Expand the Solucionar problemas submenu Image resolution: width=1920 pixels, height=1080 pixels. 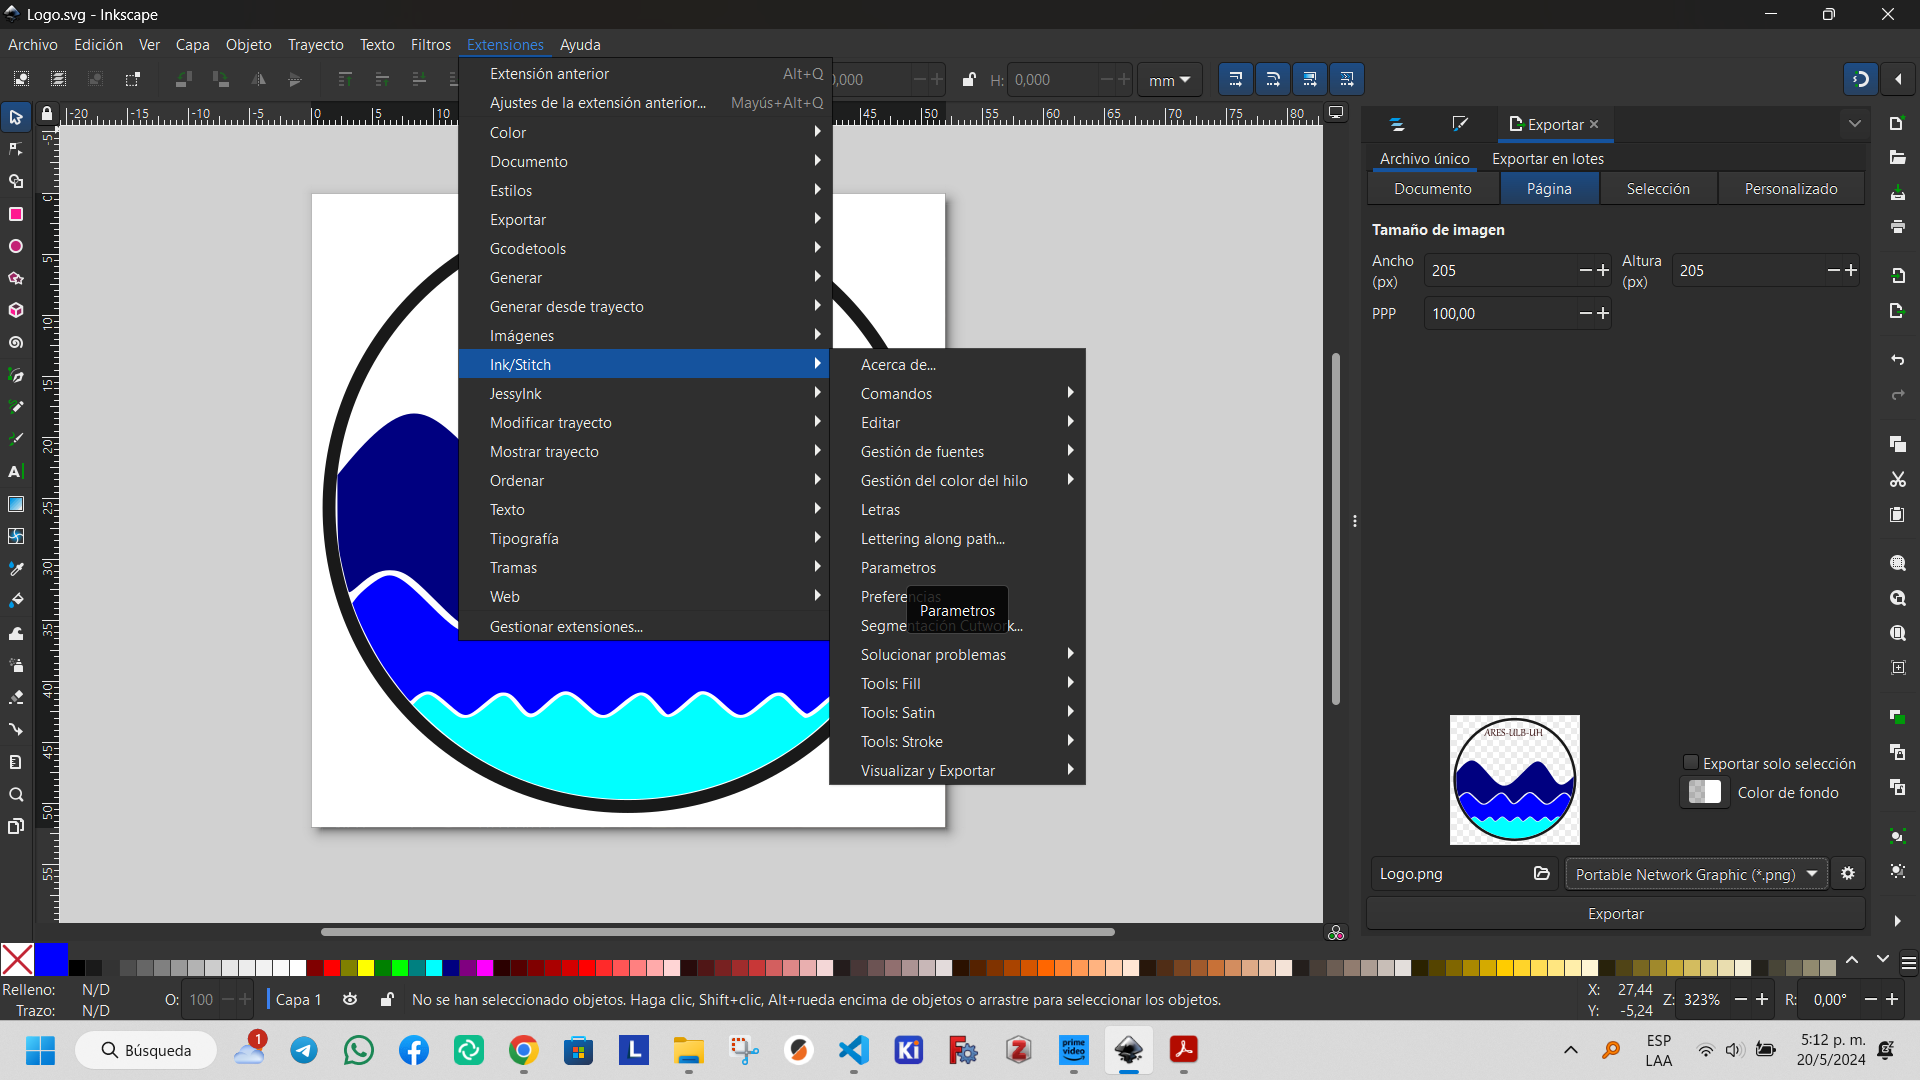click(x=957, y=654)
